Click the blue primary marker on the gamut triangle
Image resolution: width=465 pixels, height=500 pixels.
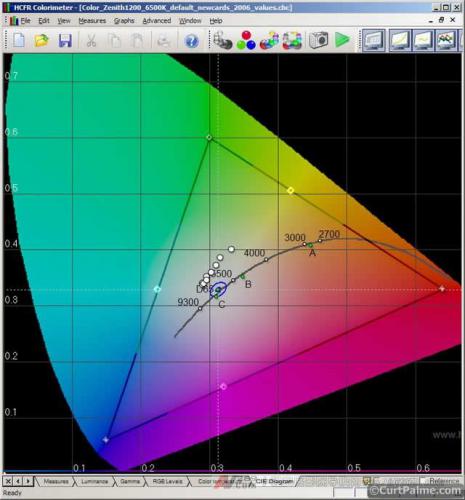pos(106,440)
